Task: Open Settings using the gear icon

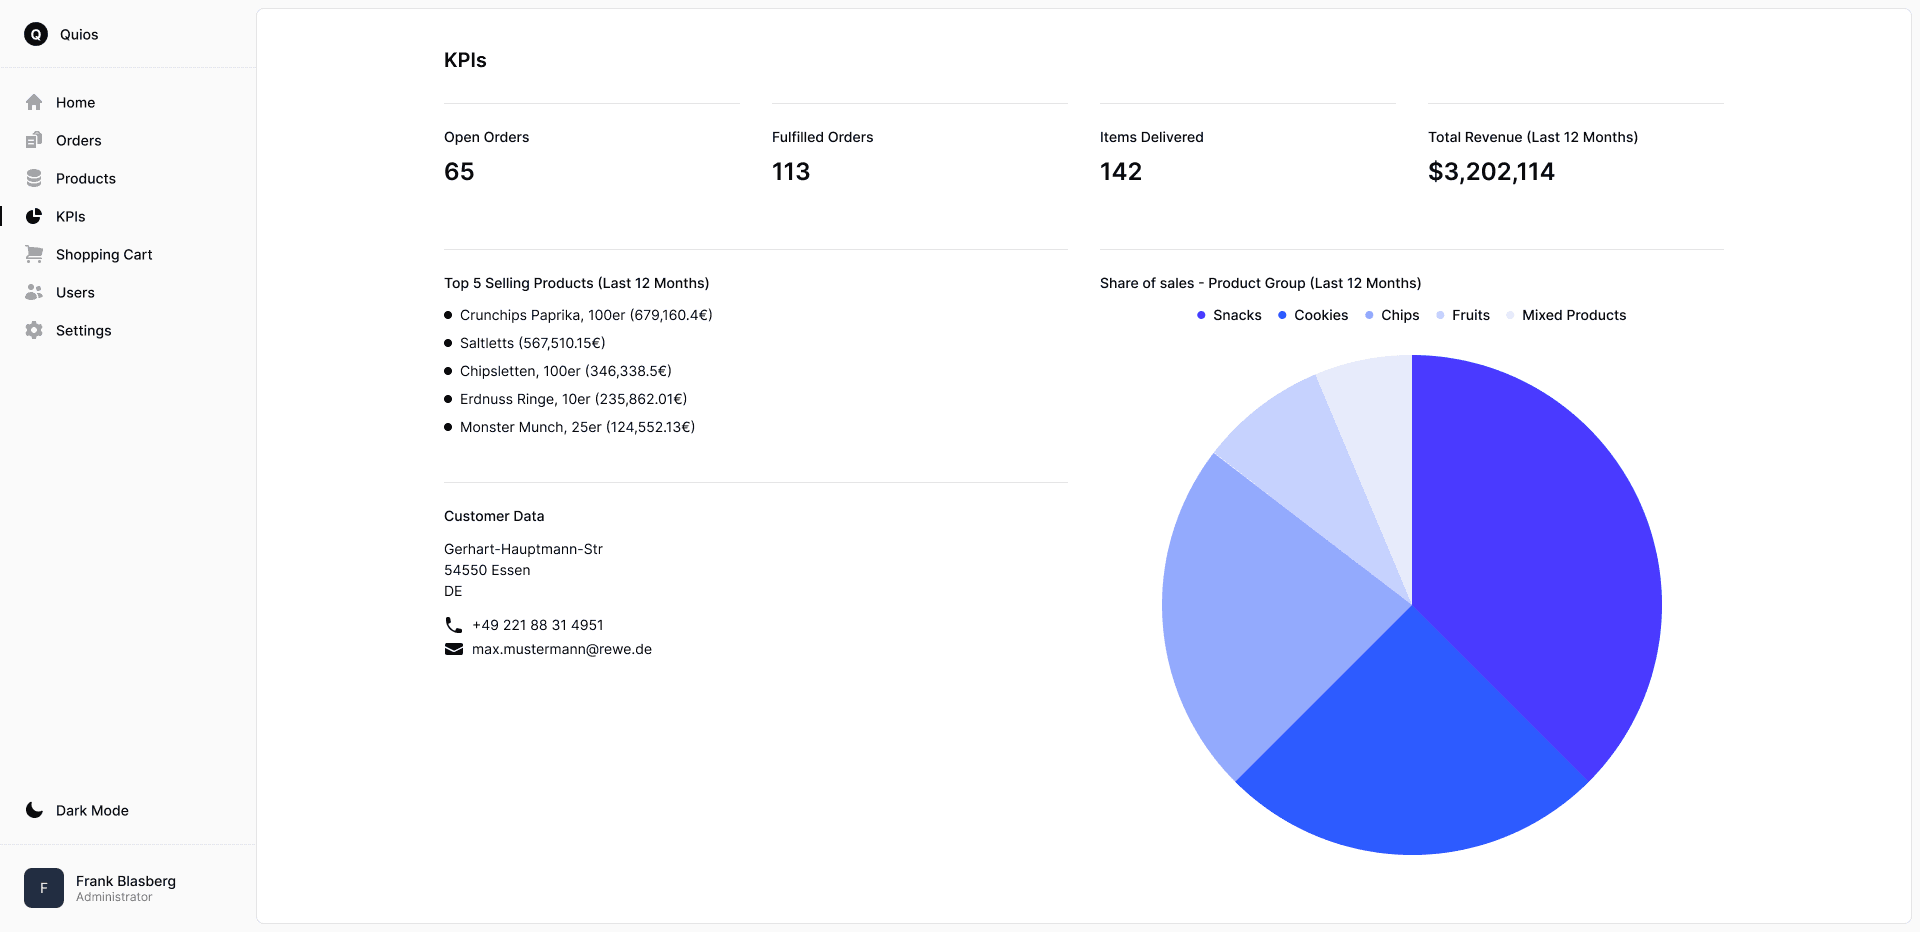Action: click(x=34, y=330)
